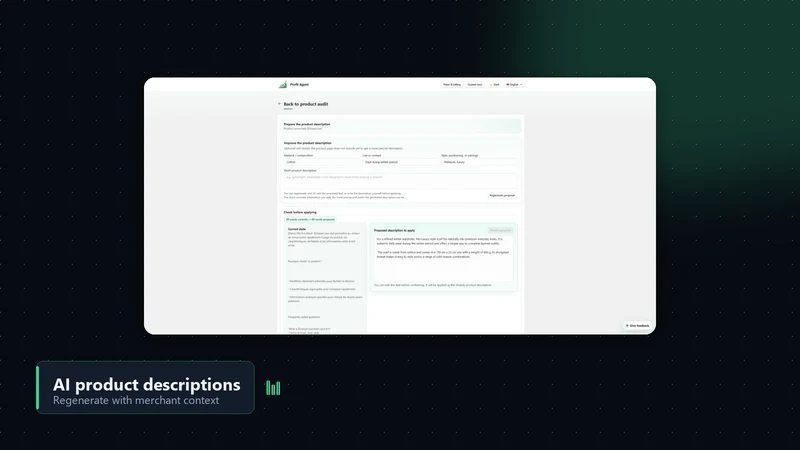This screenshot has height=450, width=800.
Task: Click the Improve the product description heading
Action: tap(308, 143)
